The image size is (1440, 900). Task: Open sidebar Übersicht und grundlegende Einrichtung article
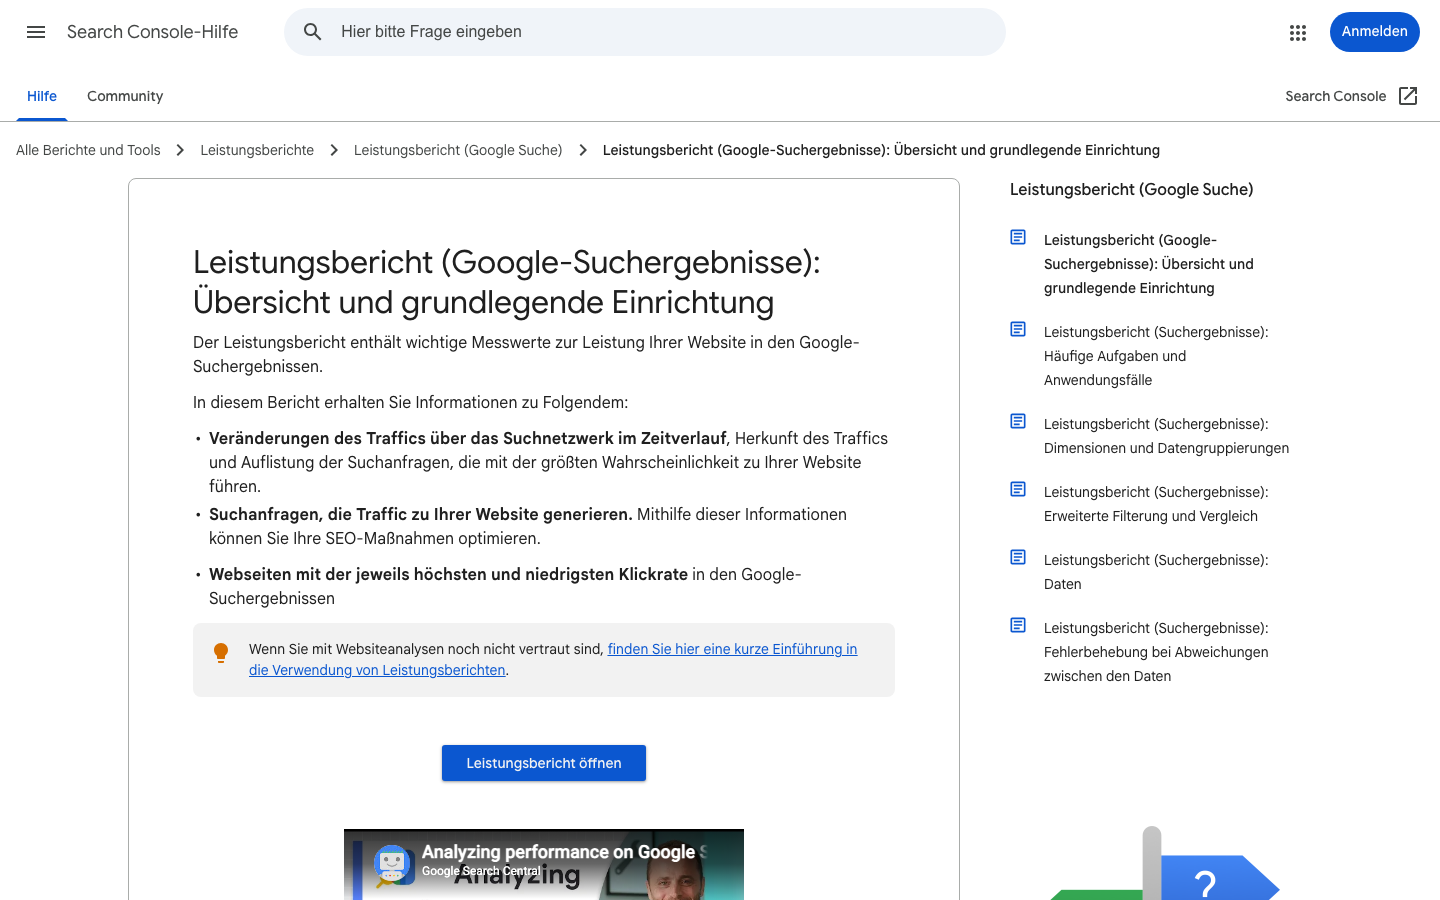click(1149, 264)
